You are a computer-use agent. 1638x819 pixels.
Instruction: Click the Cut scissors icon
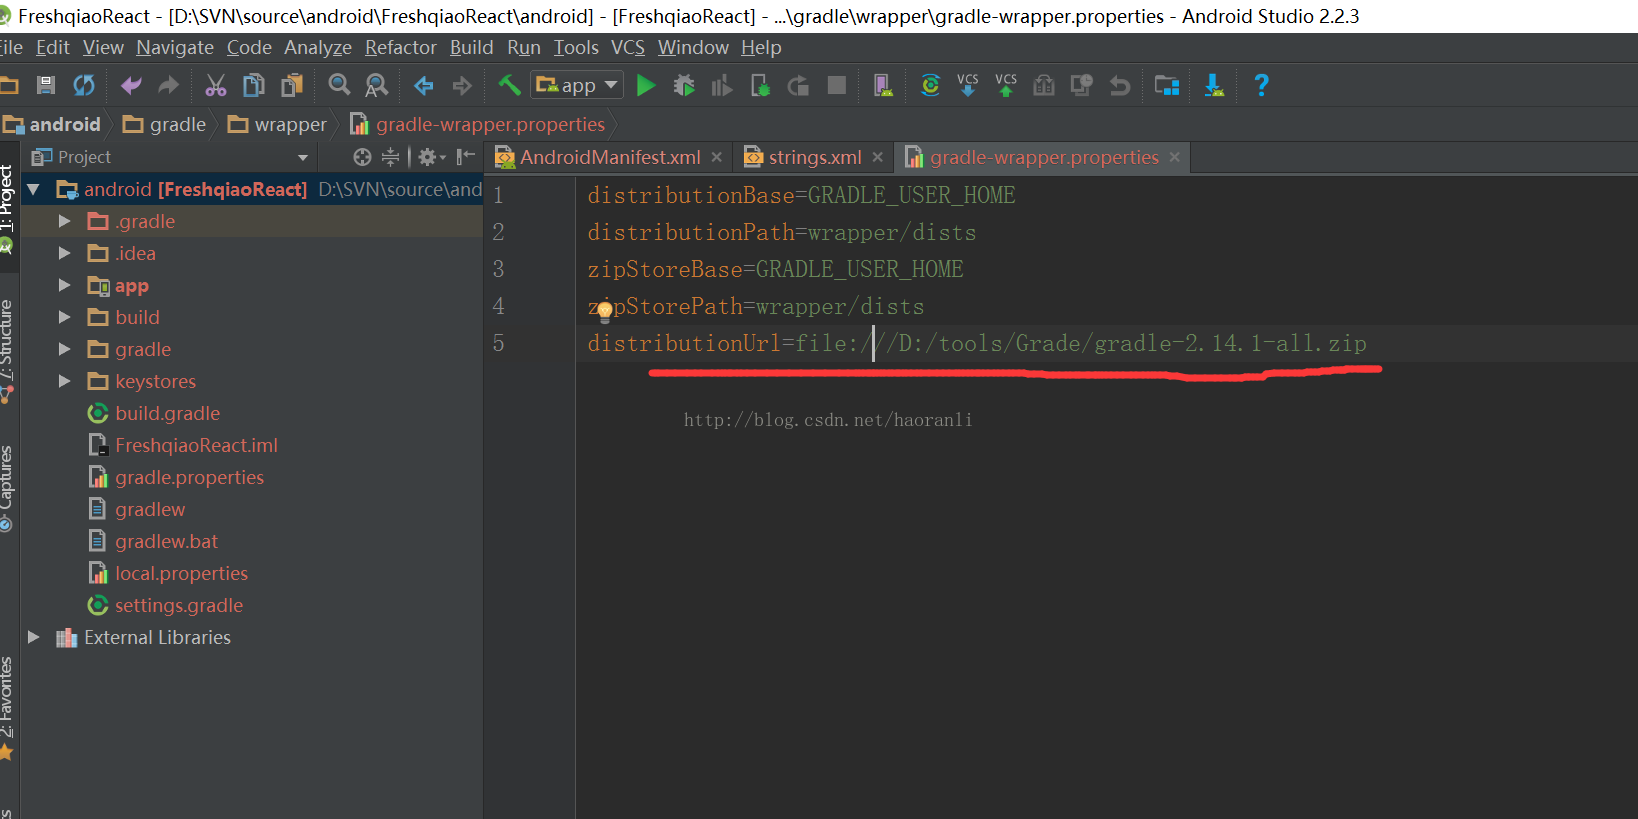point(216,86)
